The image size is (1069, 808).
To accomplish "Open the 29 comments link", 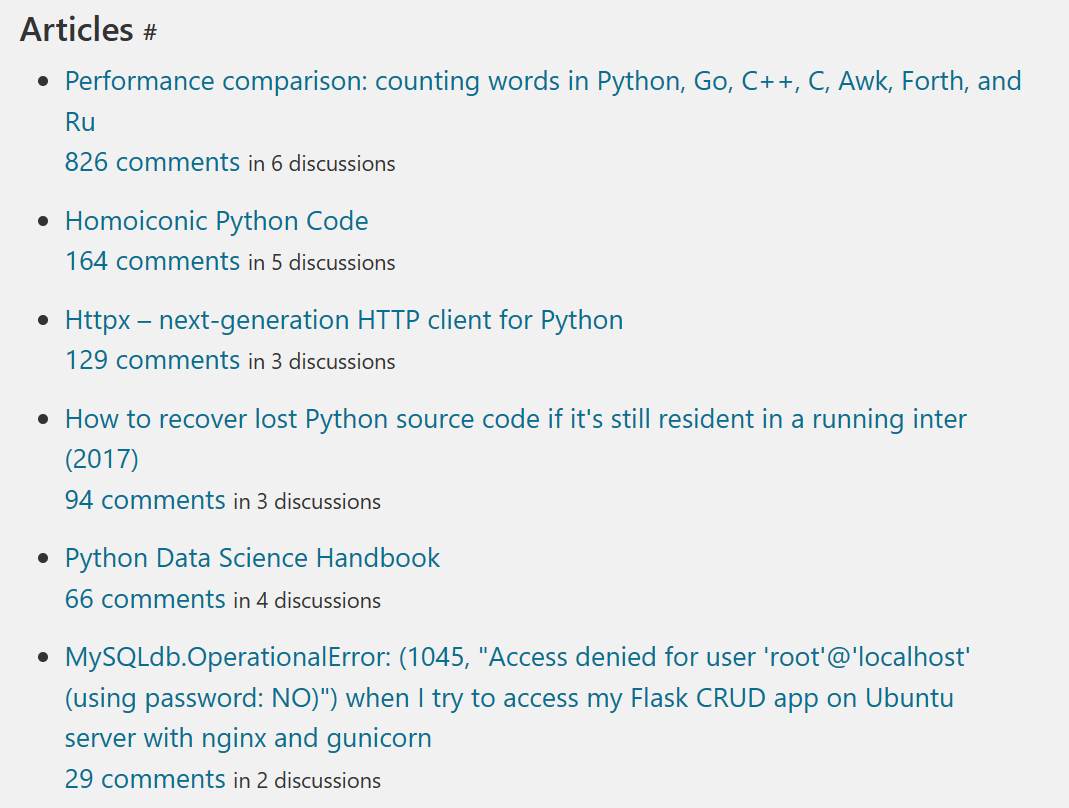I will [145, 779].
